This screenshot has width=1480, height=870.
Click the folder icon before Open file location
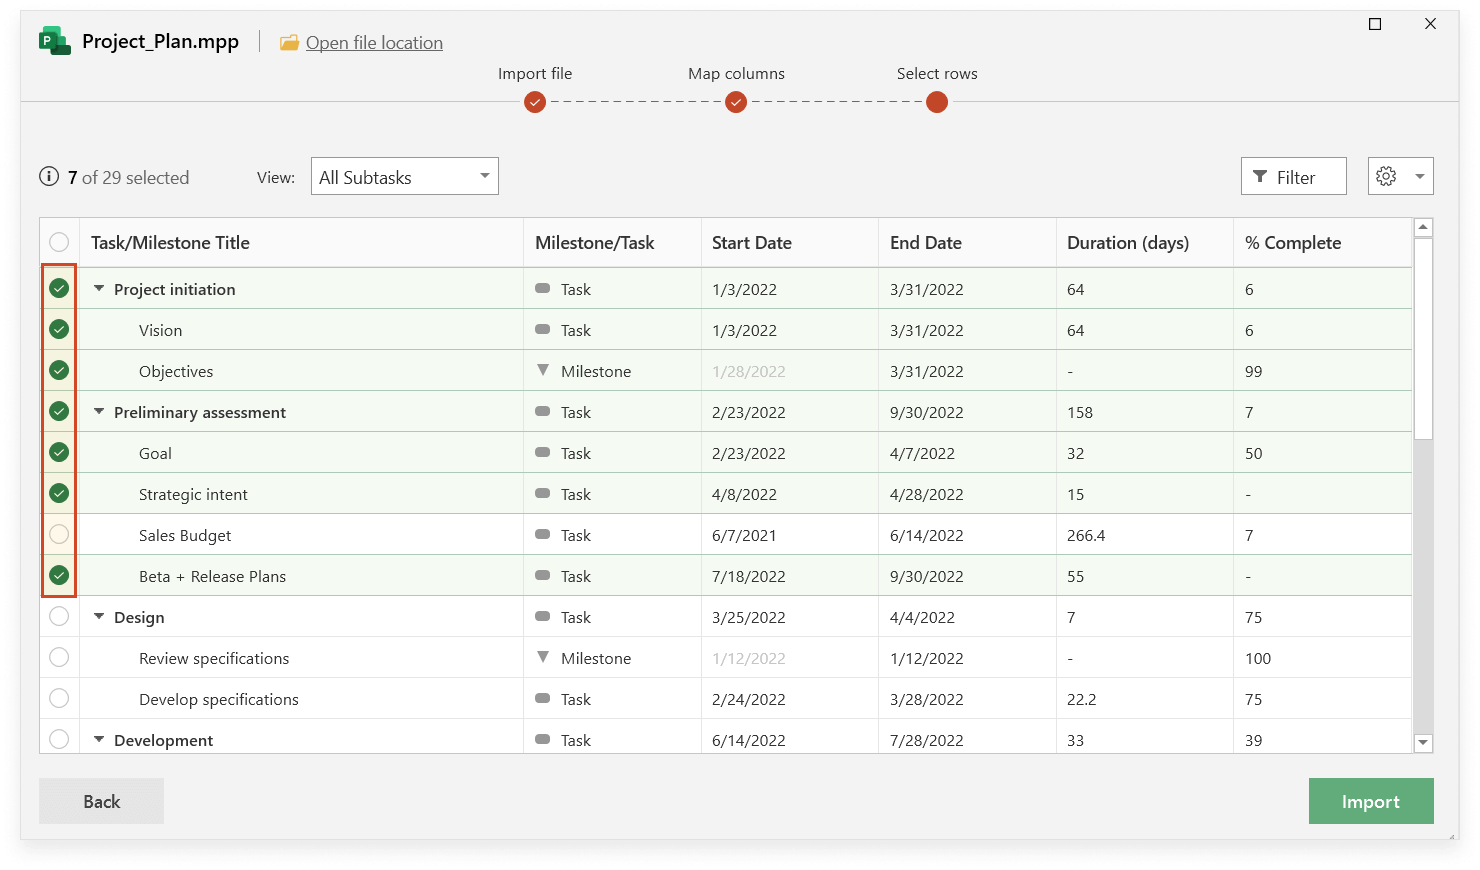tap(289, 42)
